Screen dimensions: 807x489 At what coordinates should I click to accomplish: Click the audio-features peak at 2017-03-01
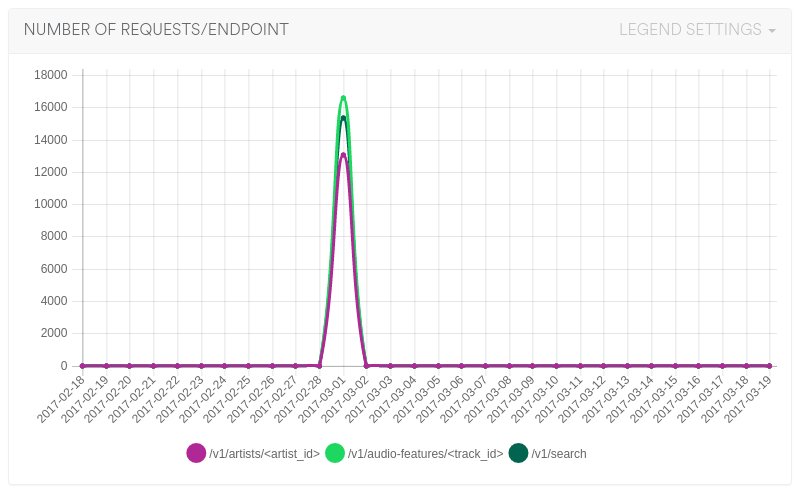point(343,97)
